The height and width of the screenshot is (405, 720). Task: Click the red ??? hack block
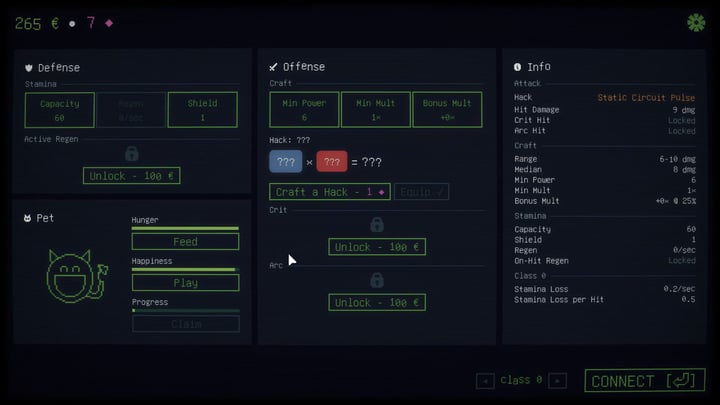click(332, 162)
